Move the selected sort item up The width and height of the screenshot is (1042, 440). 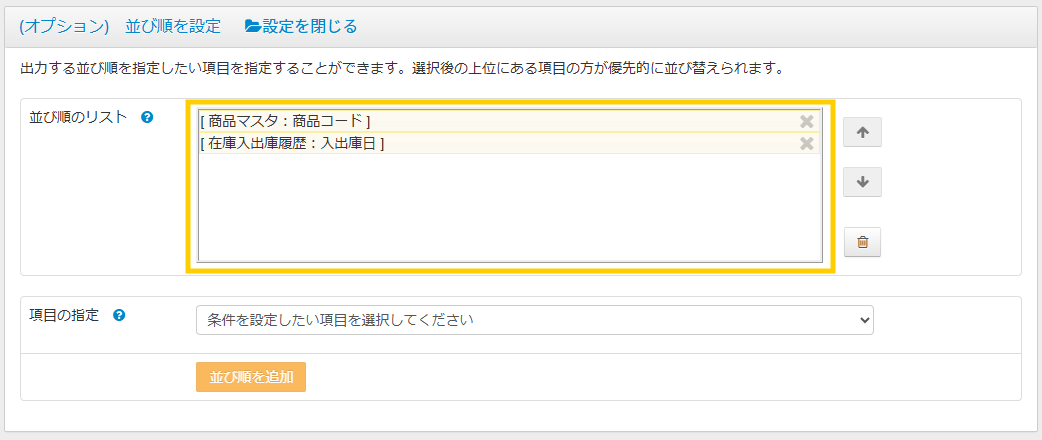(862, 130)
